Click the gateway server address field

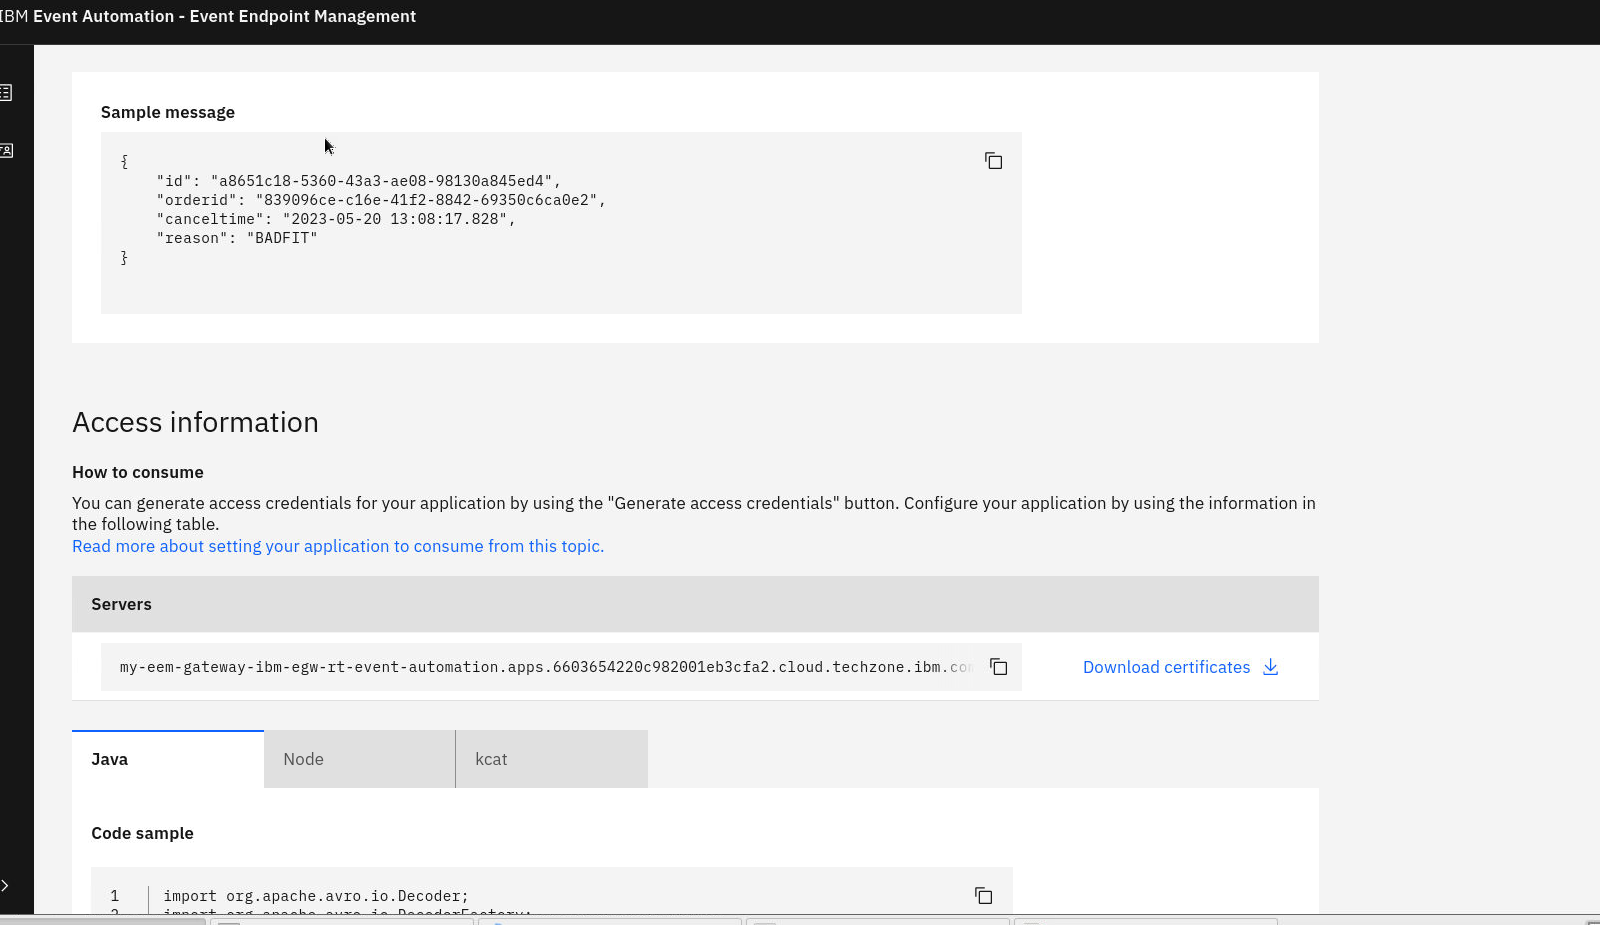(540, 667)
